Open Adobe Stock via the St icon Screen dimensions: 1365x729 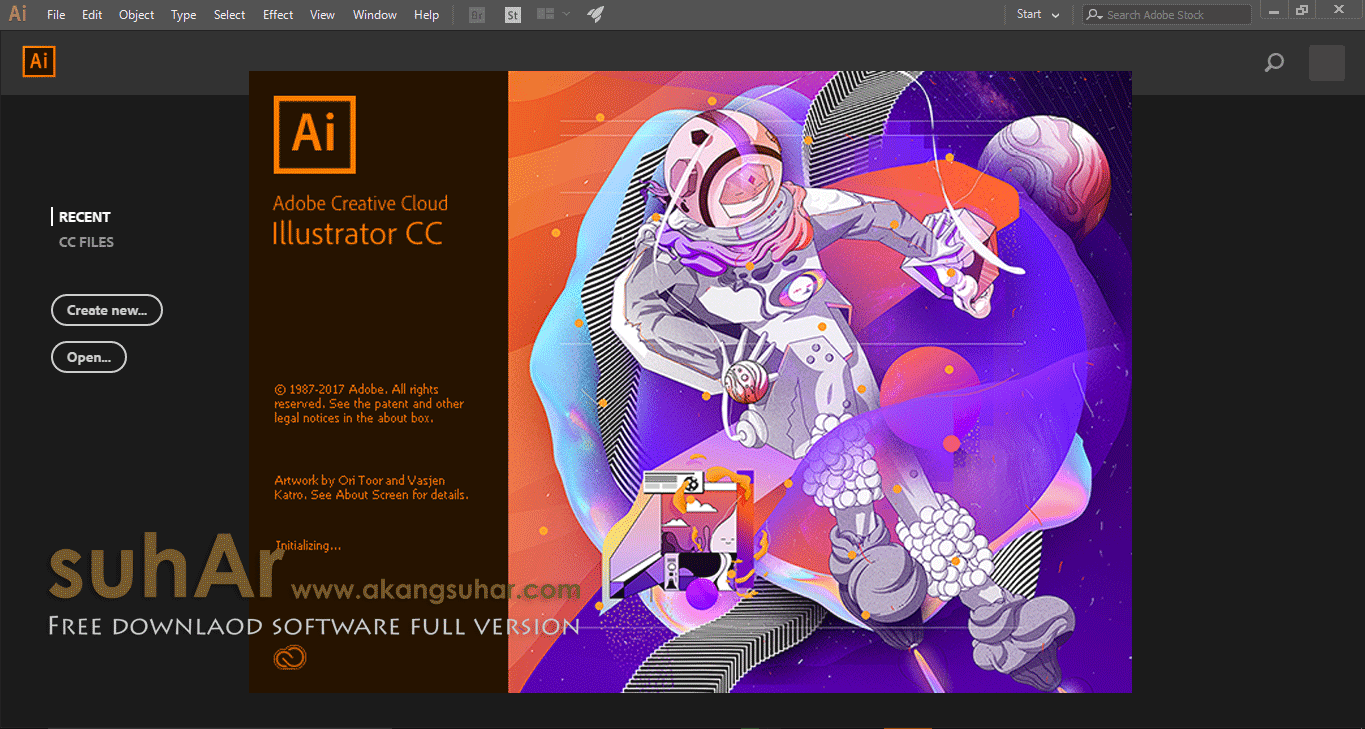[513, 15]
